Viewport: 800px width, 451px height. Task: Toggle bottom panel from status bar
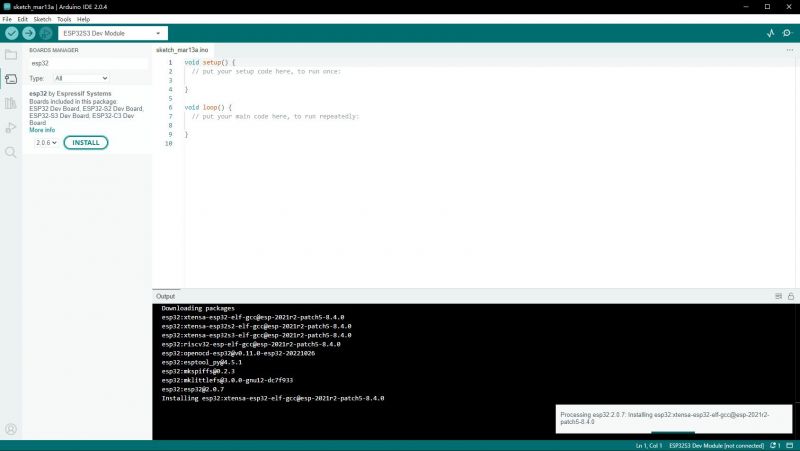click(791, 445)
